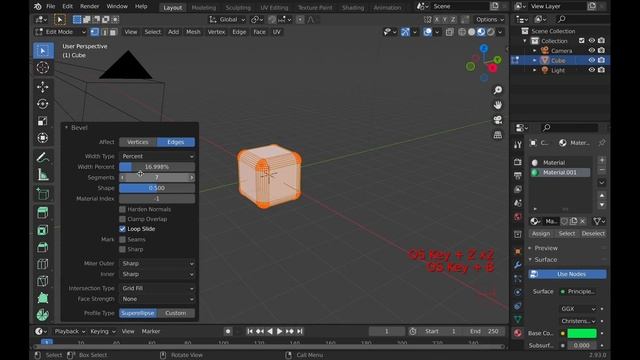The width and height of the screenshot is (640, 360).
Task: Open Miter Inner dropdown
Action: coord(157,274)
